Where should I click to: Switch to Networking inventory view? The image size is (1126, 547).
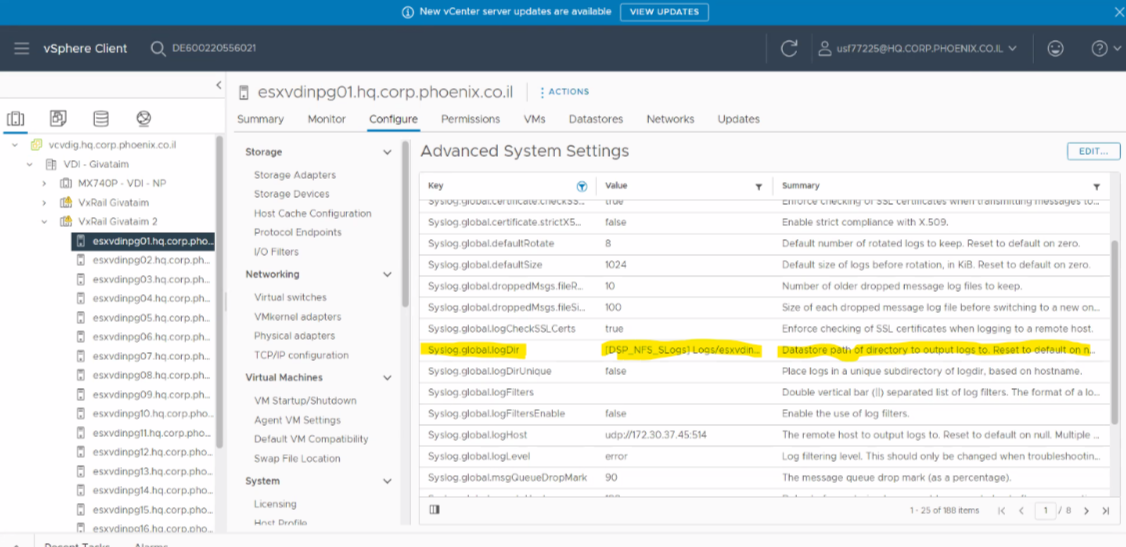[144, 119]
